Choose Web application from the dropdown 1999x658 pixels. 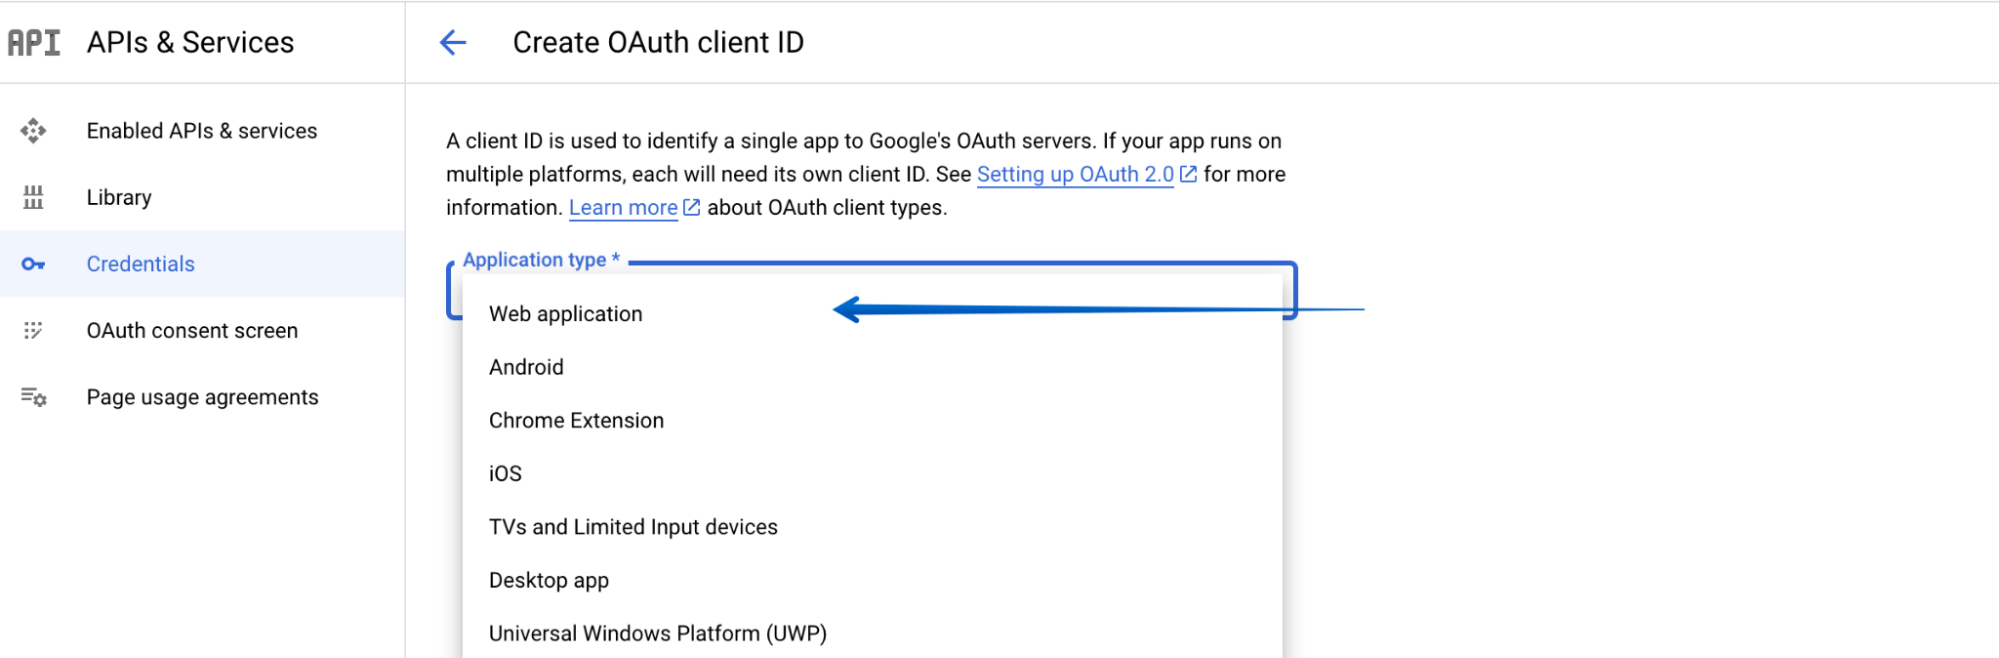(872, 314)
